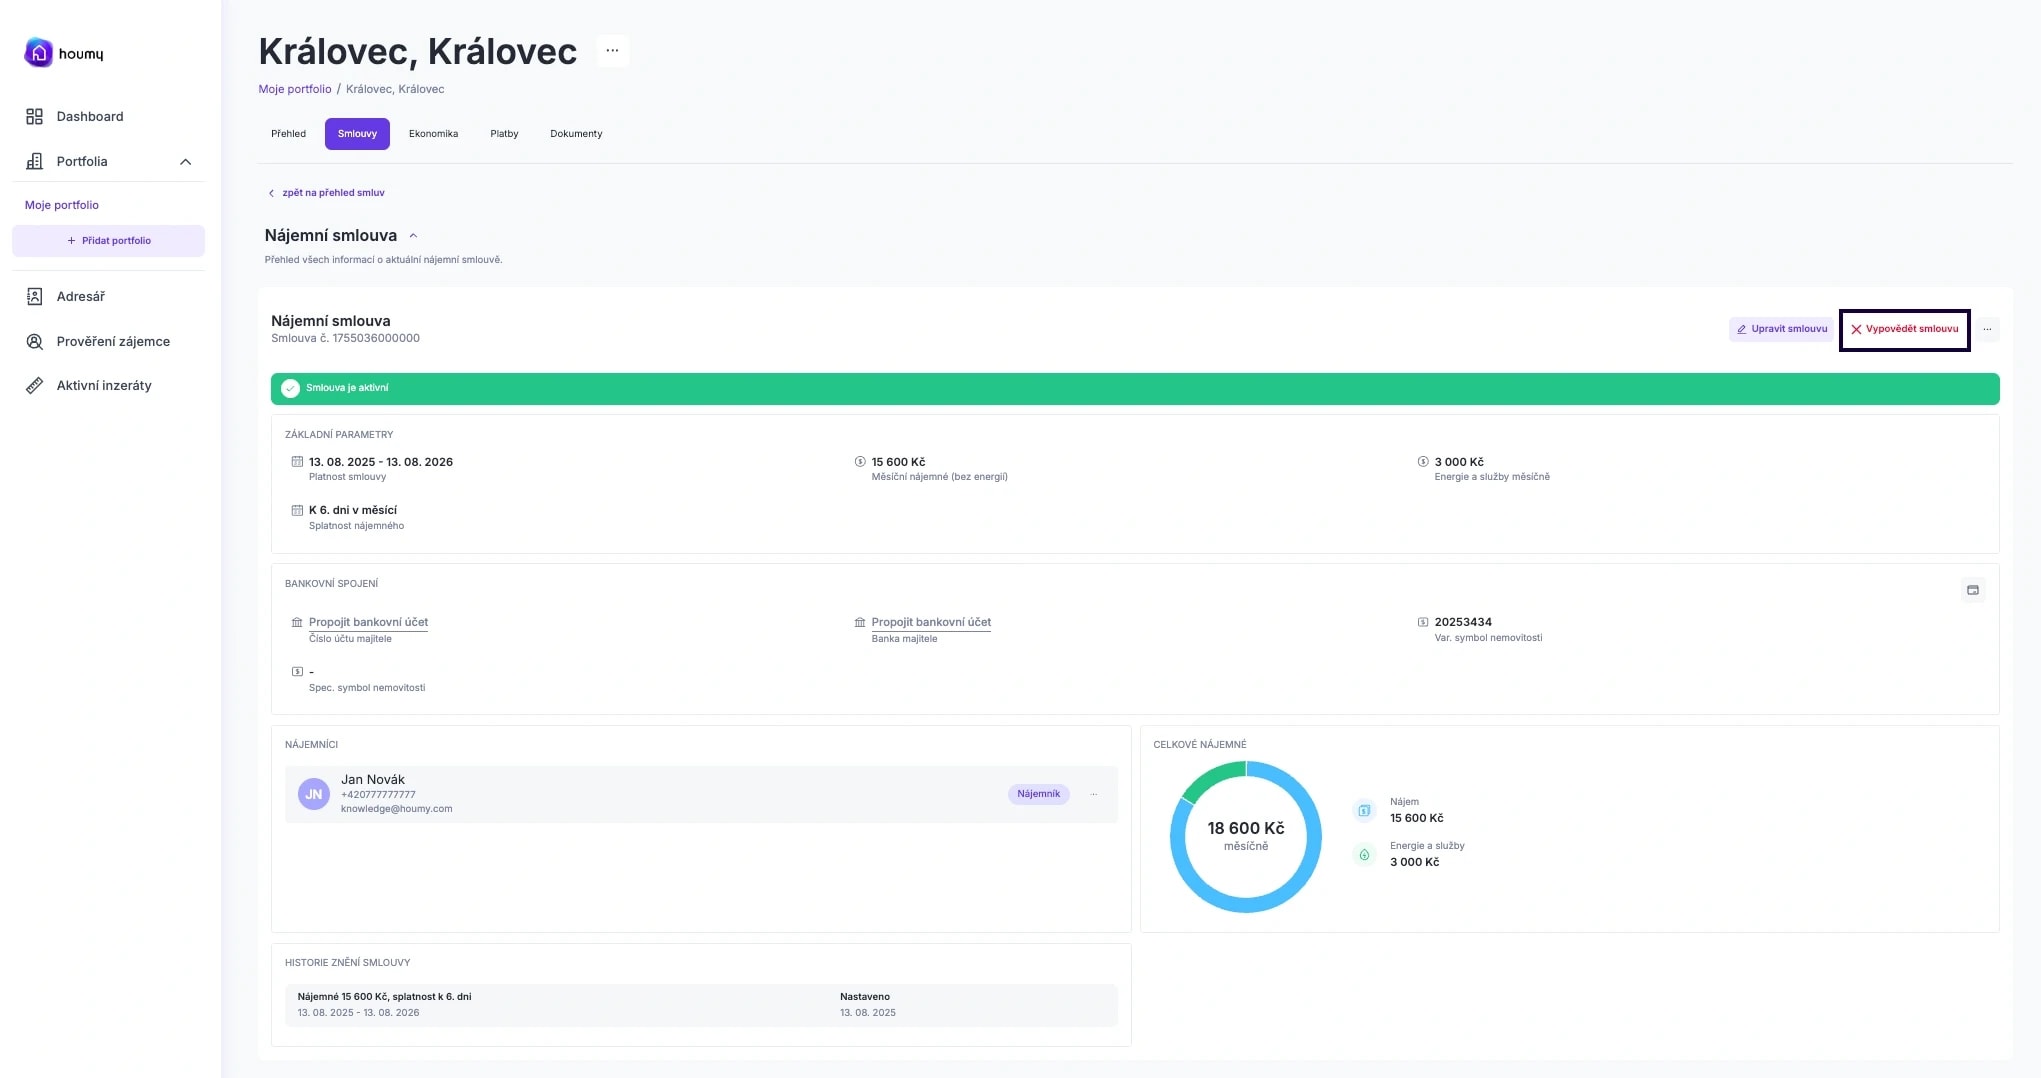Screen dimensions: 2041x1078
Task: Click the houmy logo icon
Action: click(38, 53)
